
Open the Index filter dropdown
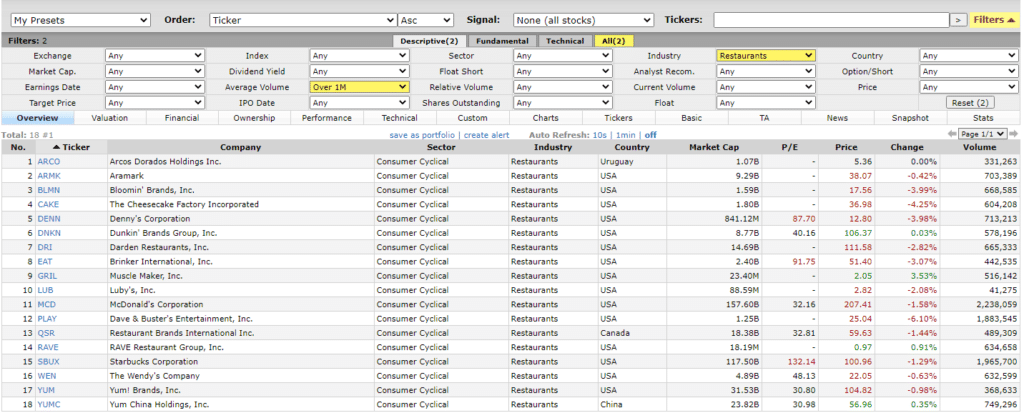pos(359,56)
